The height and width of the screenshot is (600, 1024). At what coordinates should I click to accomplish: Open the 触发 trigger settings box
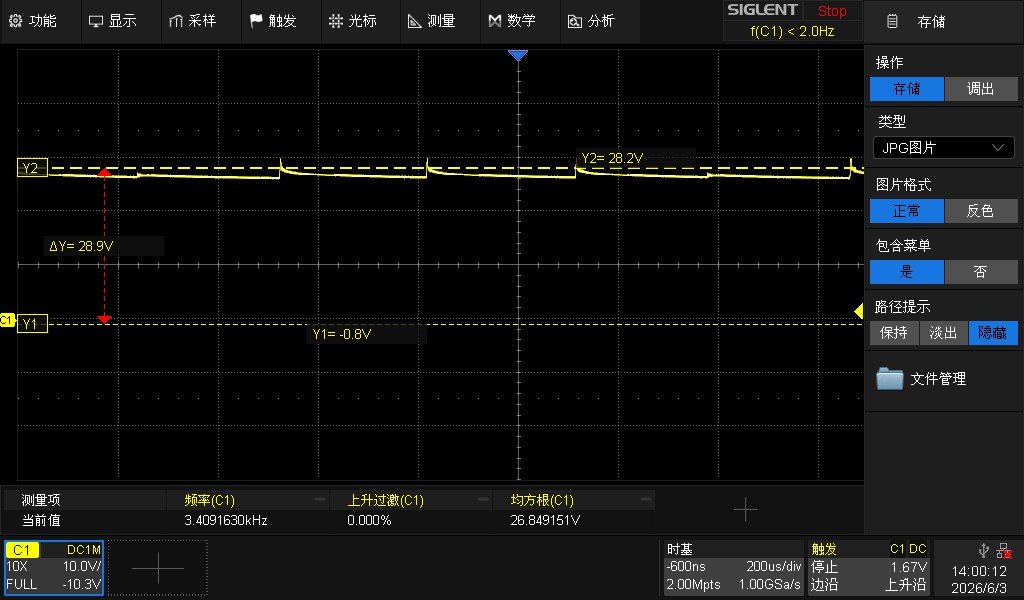pyautogui.click(x=869, y=567)
